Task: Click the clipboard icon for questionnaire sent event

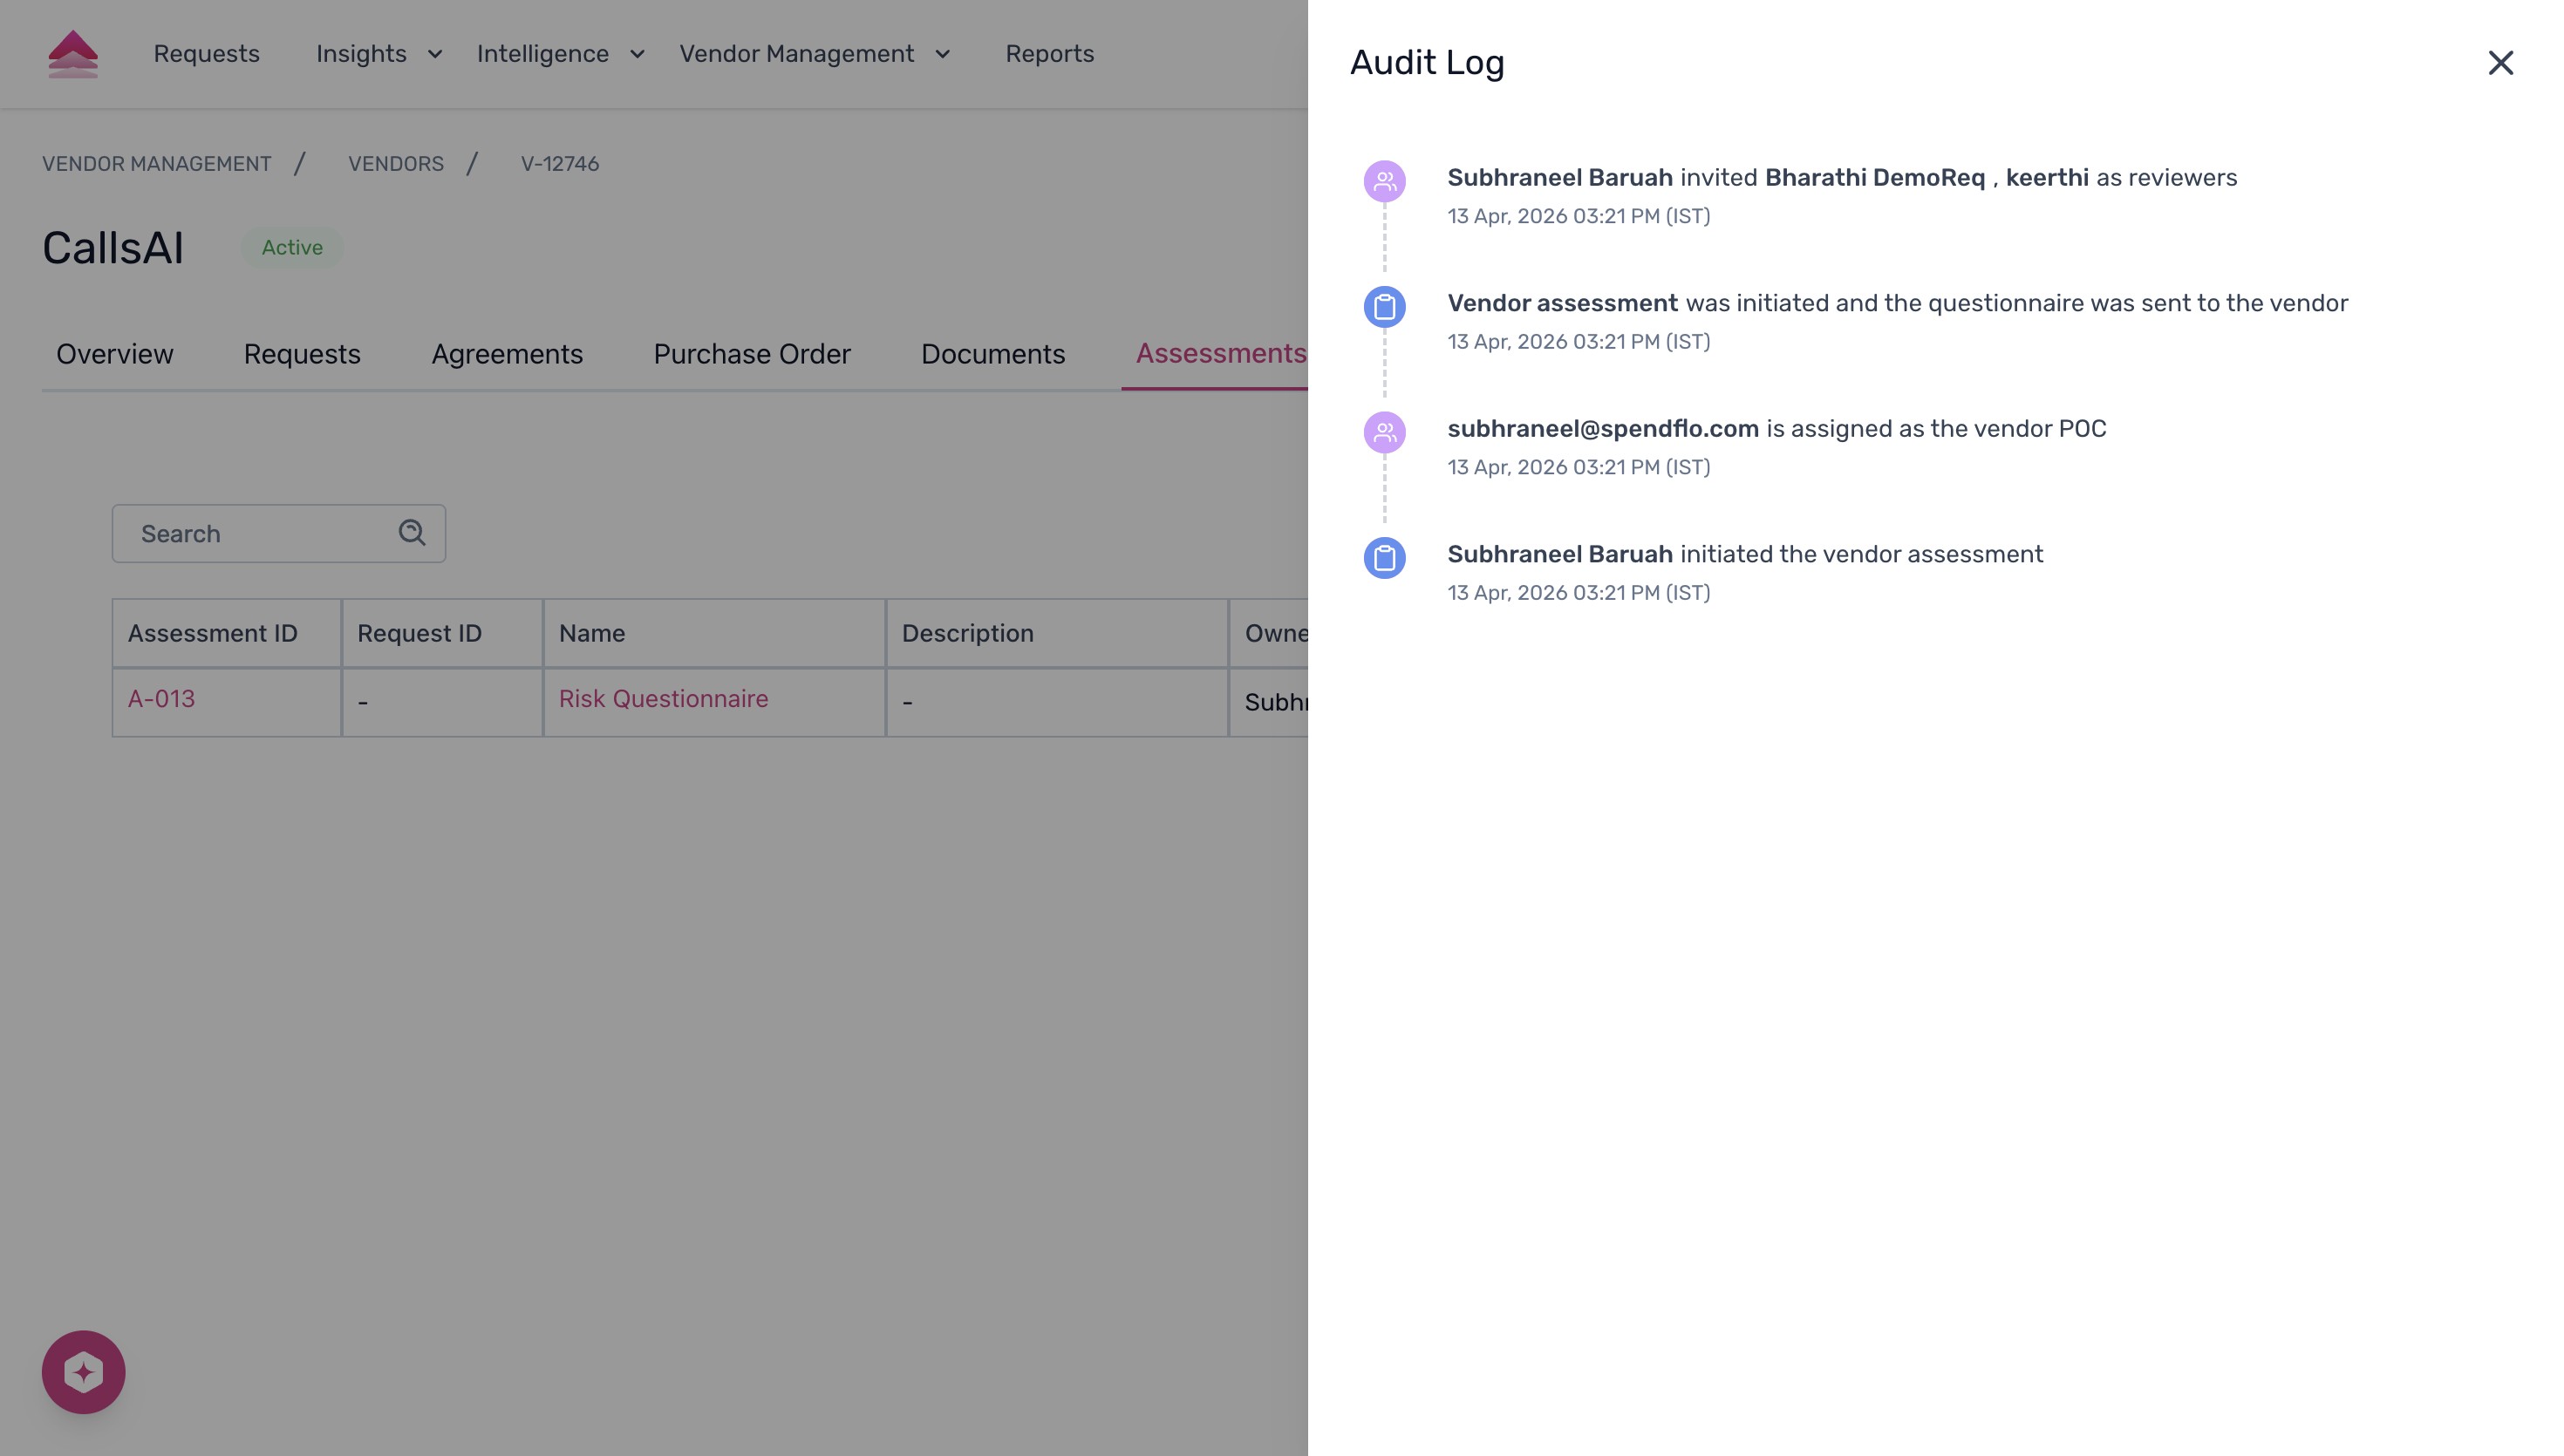Action: (x=1385, y=307)
